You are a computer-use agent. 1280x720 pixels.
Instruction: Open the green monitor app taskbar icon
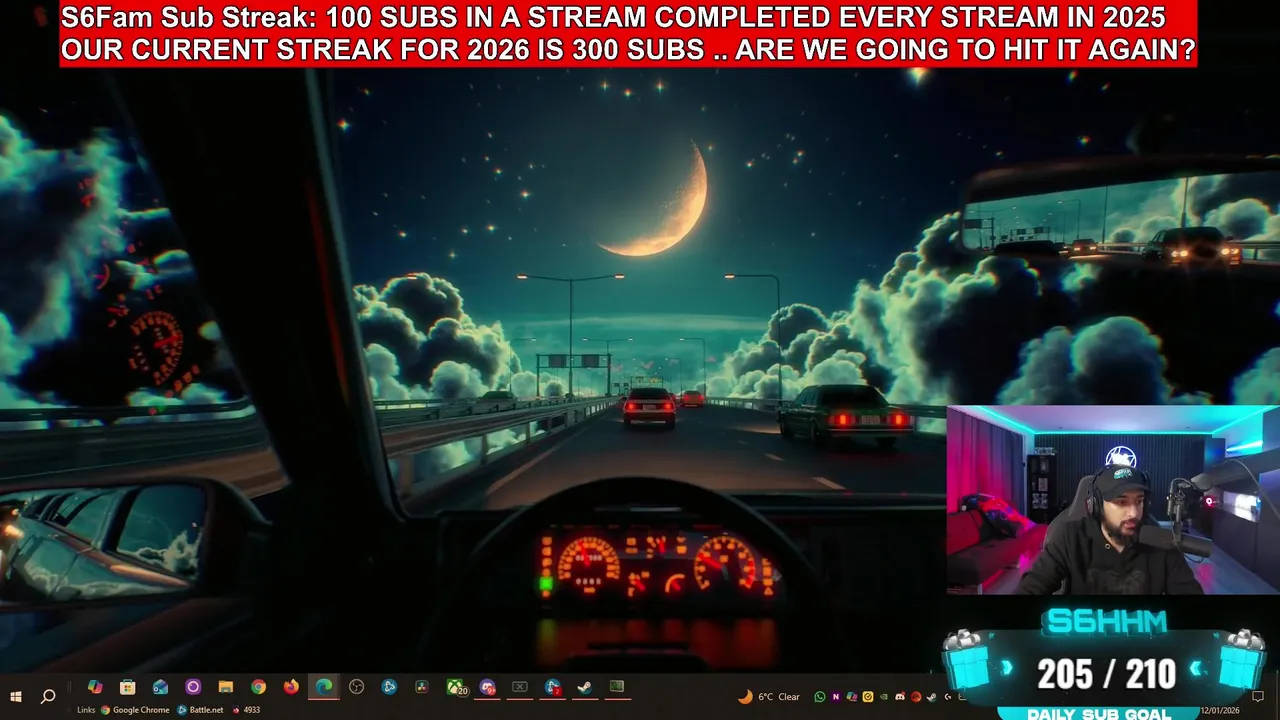tap(617, 687)
